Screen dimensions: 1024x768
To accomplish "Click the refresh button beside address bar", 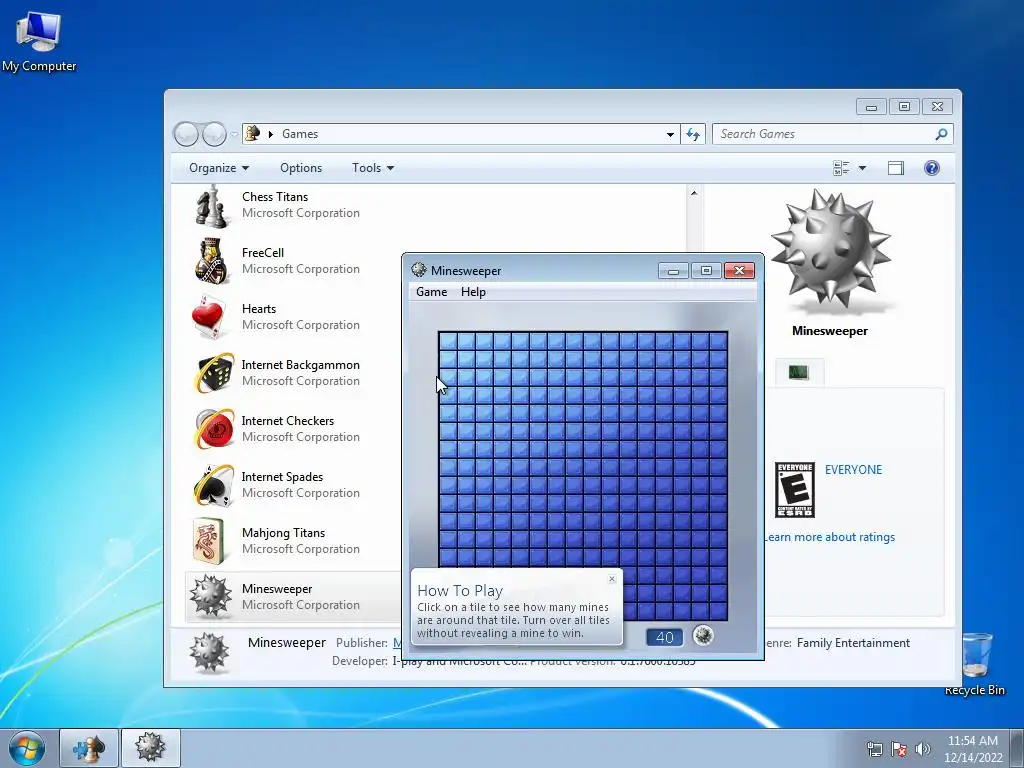I will click(693, 134).
